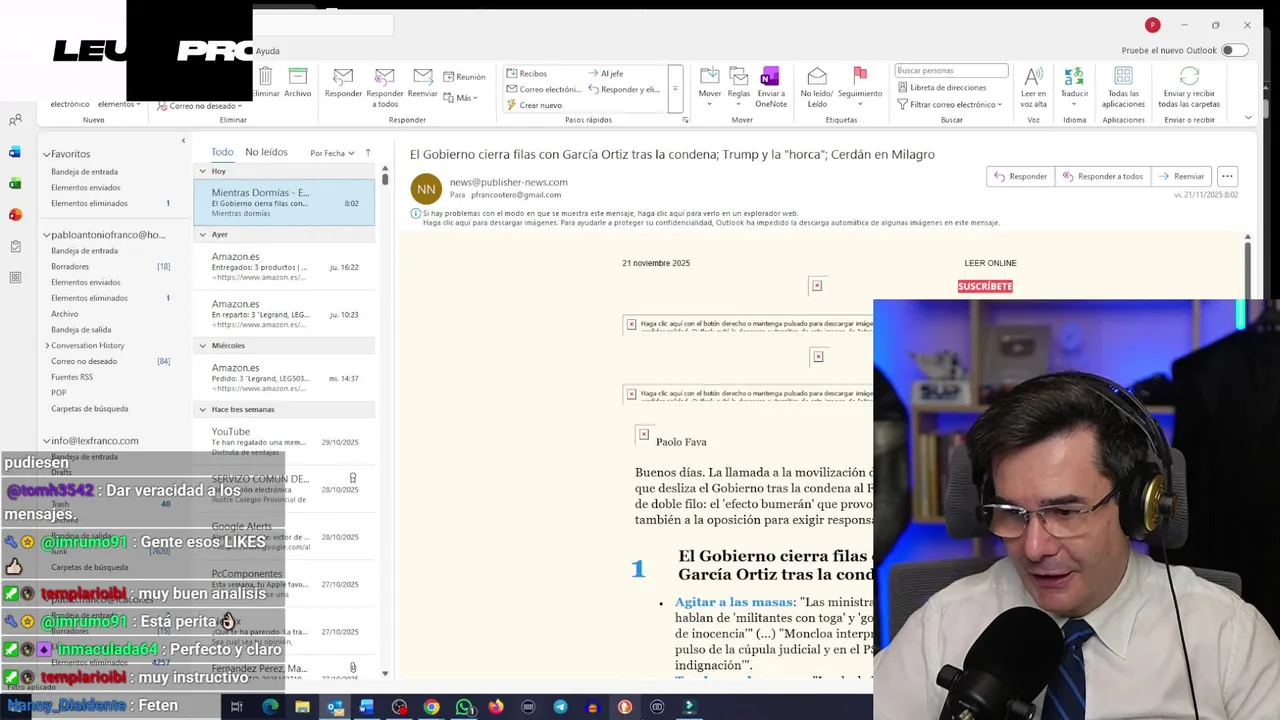Screen dimensions: 1280x720
Task: Click the Reunión reply button
Action: [464, 77]
